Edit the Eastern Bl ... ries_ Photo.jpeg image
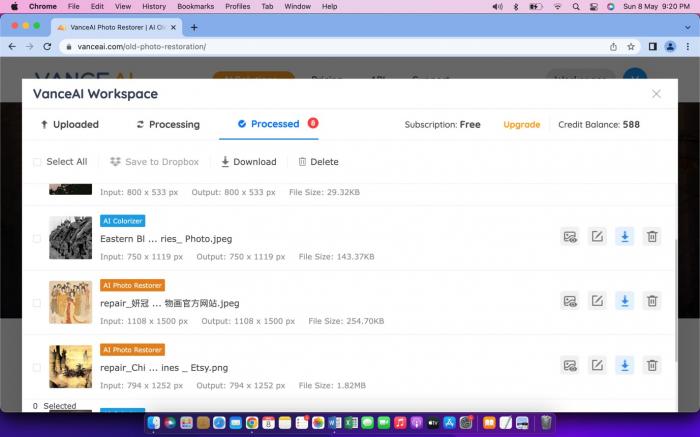 click(597, 237)
